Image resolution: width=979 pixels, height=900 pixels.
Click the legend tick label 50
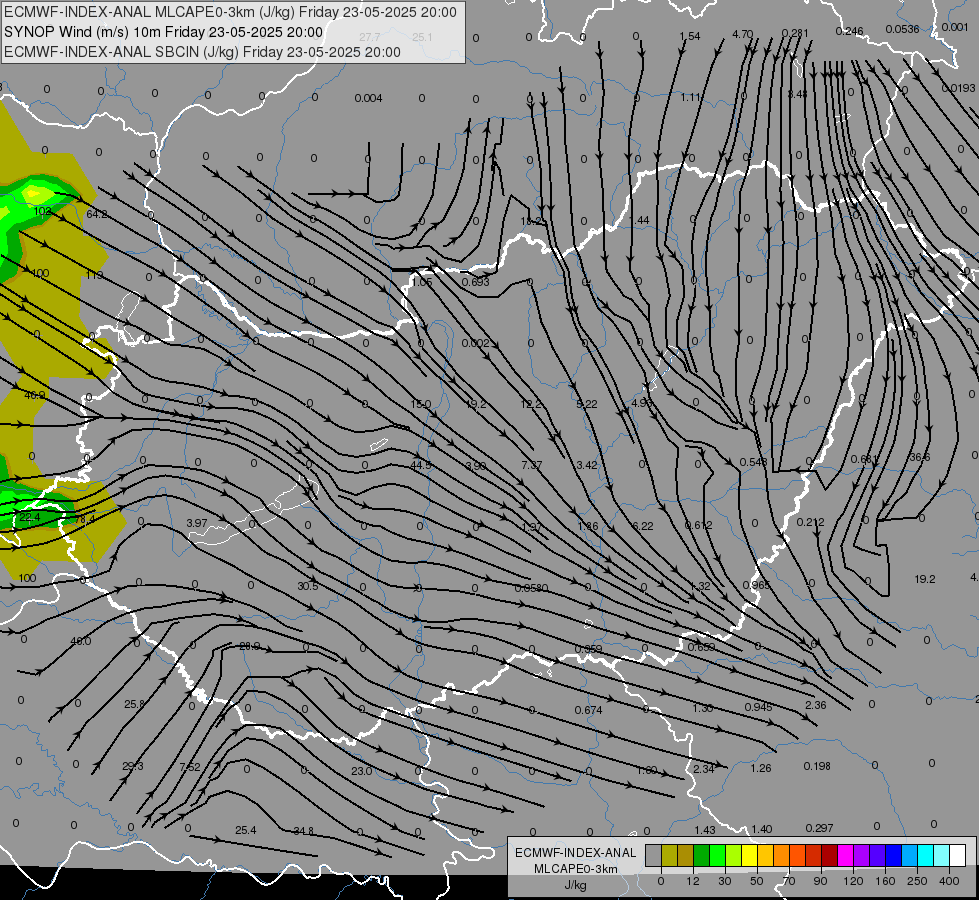757,881
